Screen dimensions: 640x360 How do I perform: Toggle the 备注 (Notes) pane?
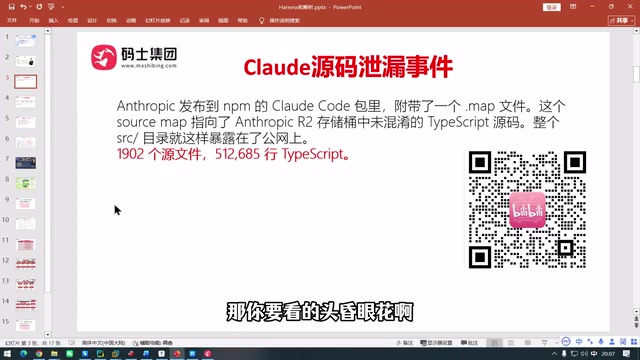pyautogui.click(x=404, y=343)
